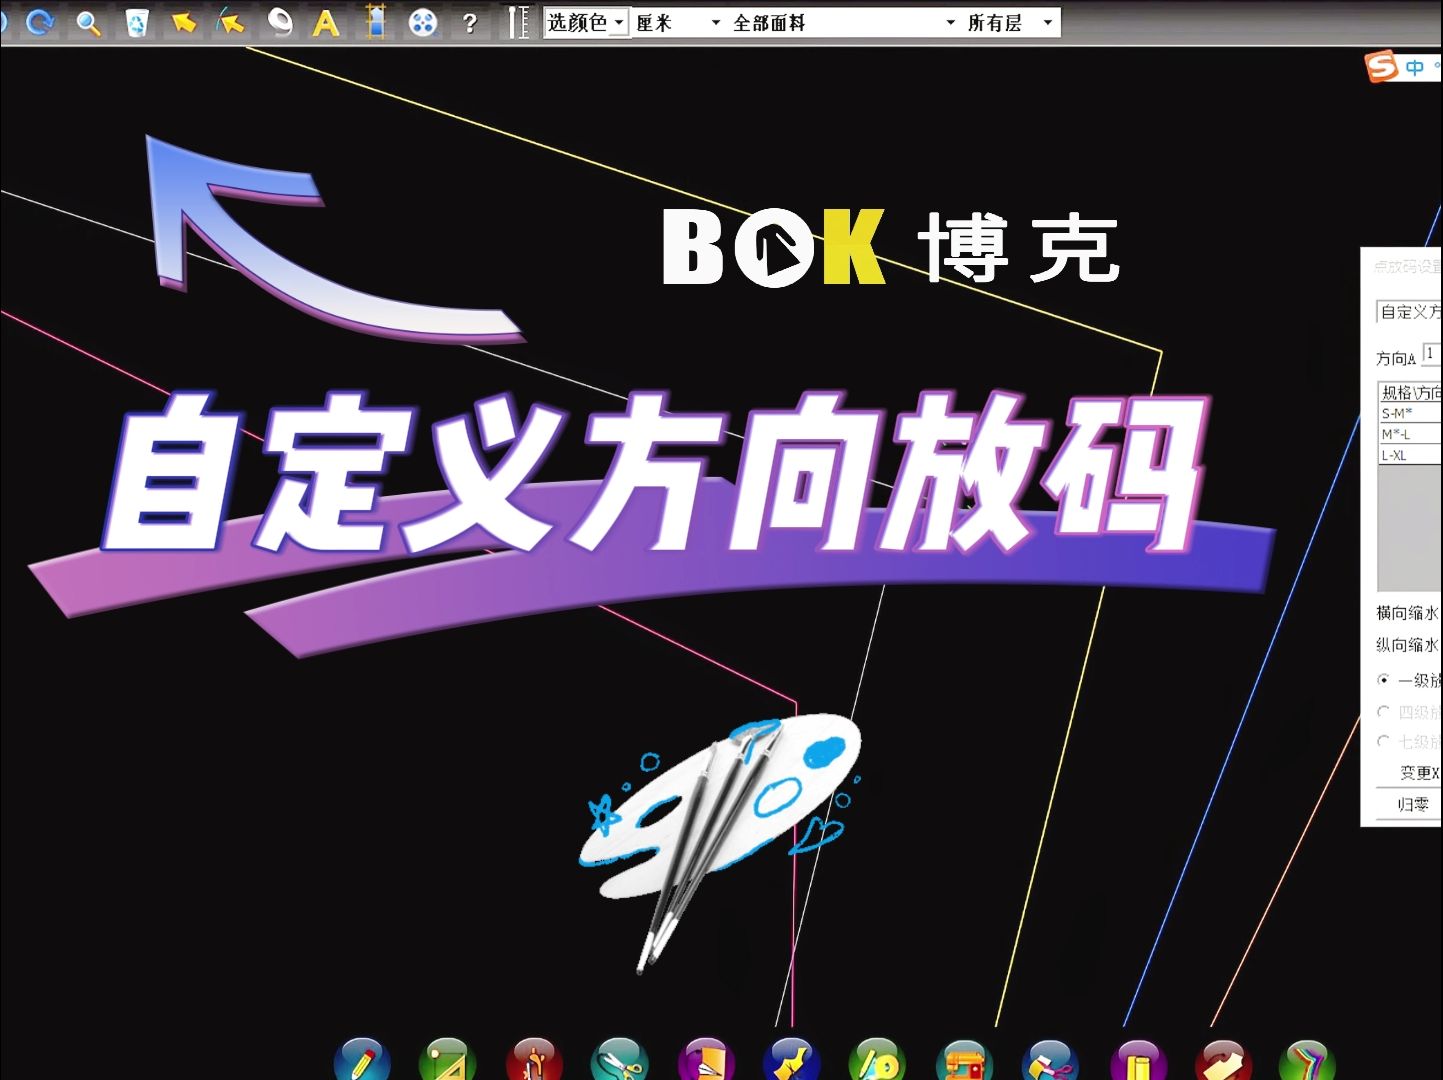Click the 方向A number input field

[x=1432, y=355]
